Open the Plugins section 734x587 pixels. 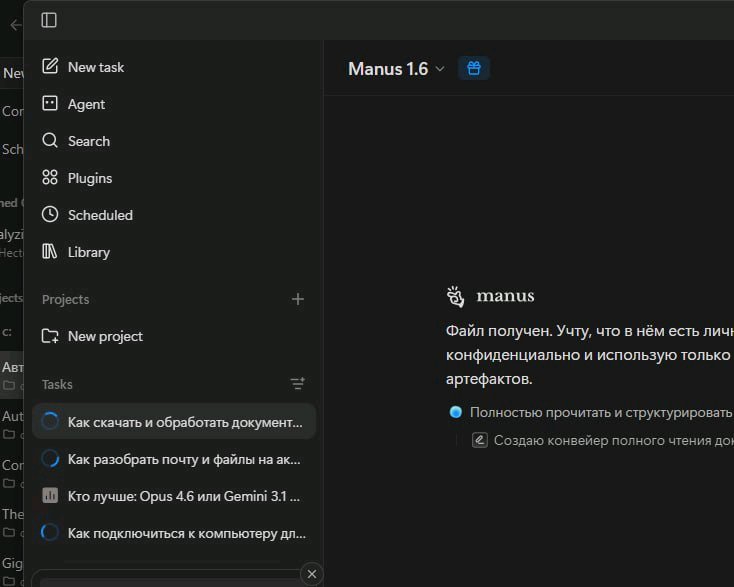pyautogui.click(x=173, y=178)
